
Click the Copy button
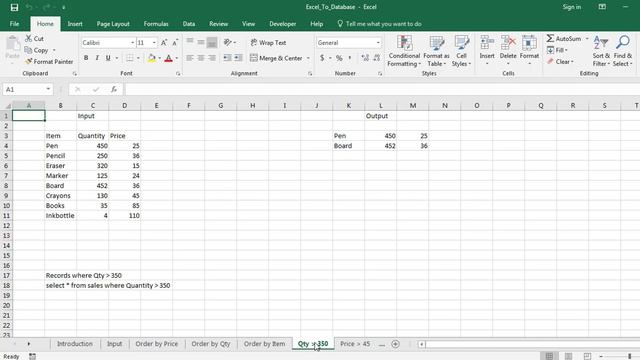37,50
